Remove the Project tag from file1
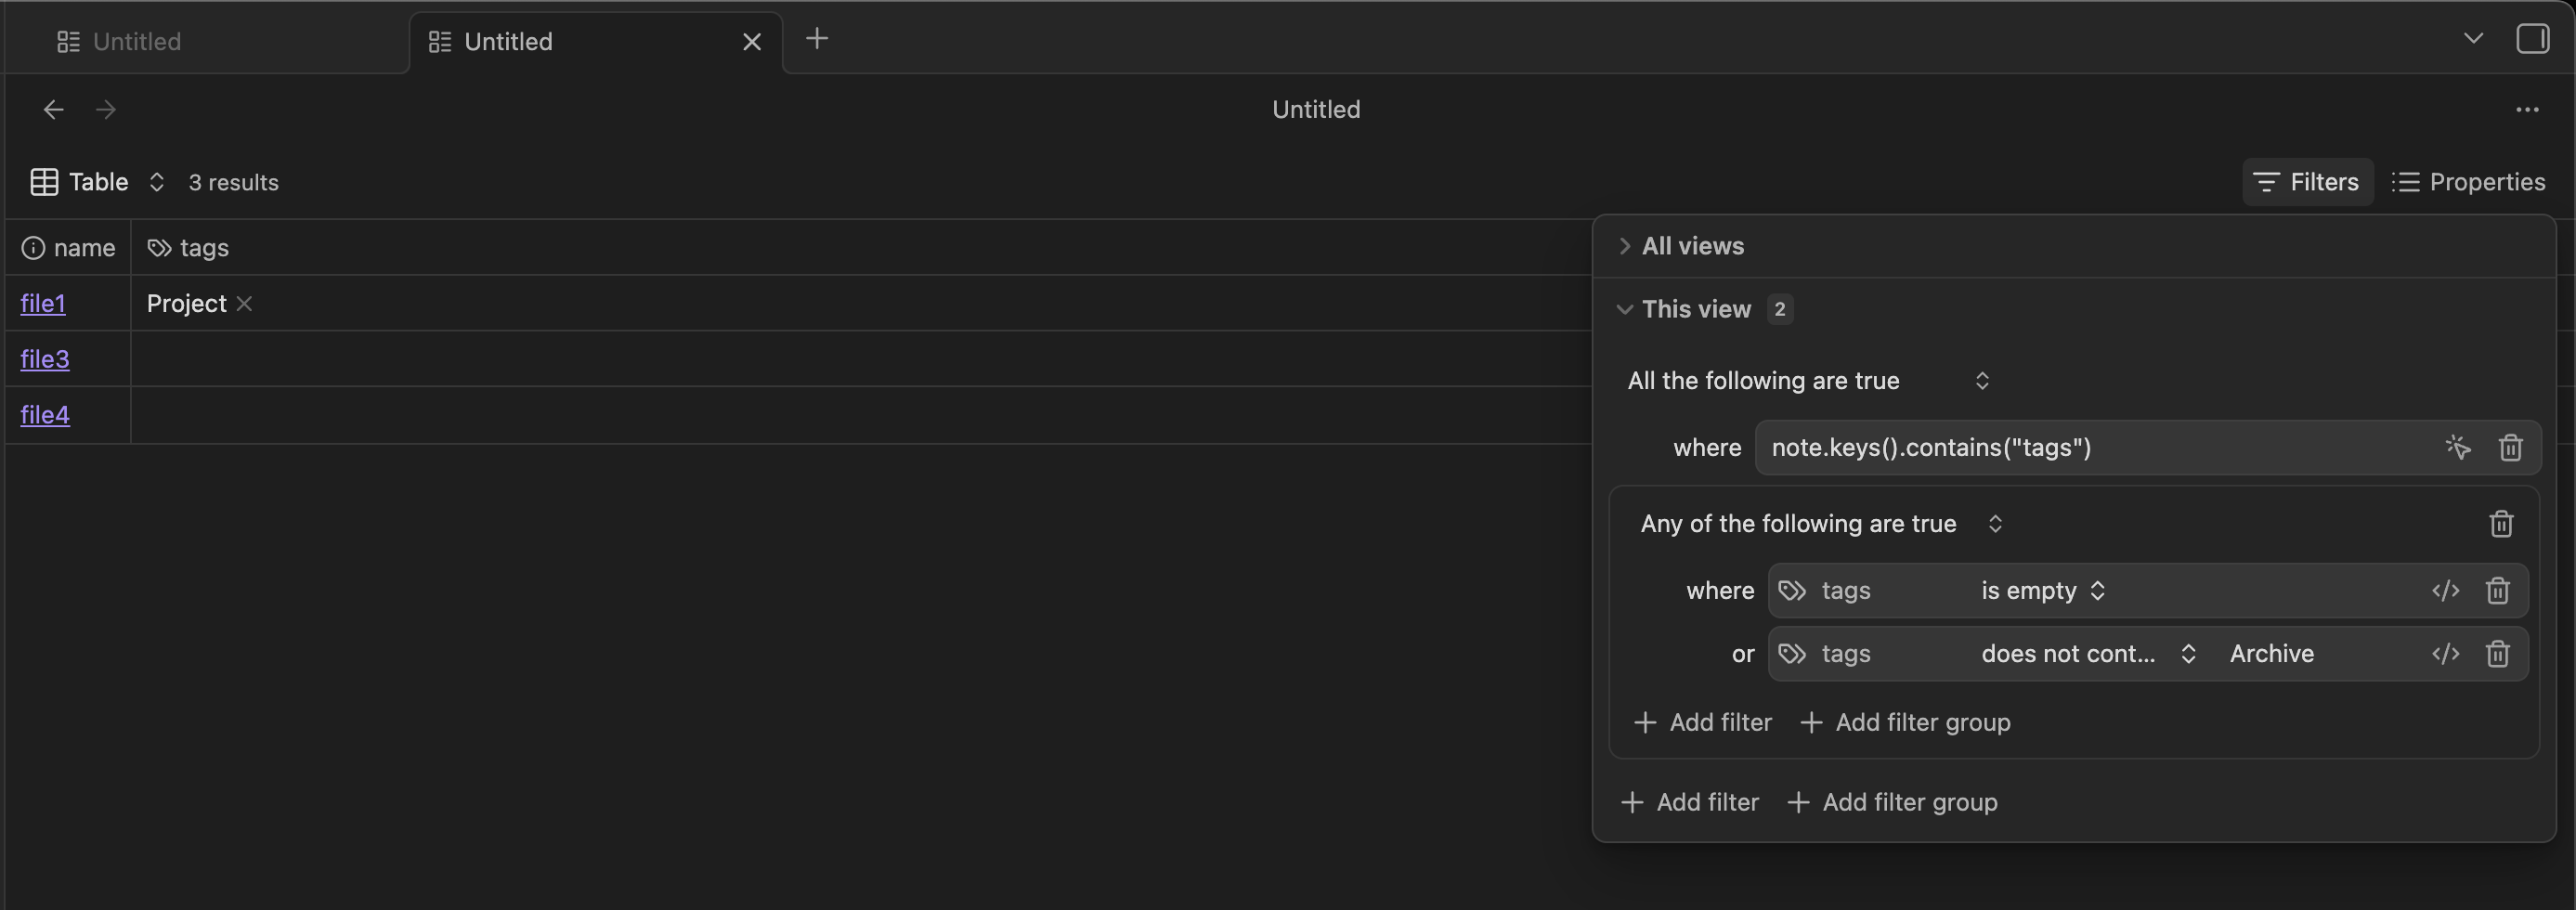The width and height of the screenshot is (2576, 910). click(x=244, y=304)
